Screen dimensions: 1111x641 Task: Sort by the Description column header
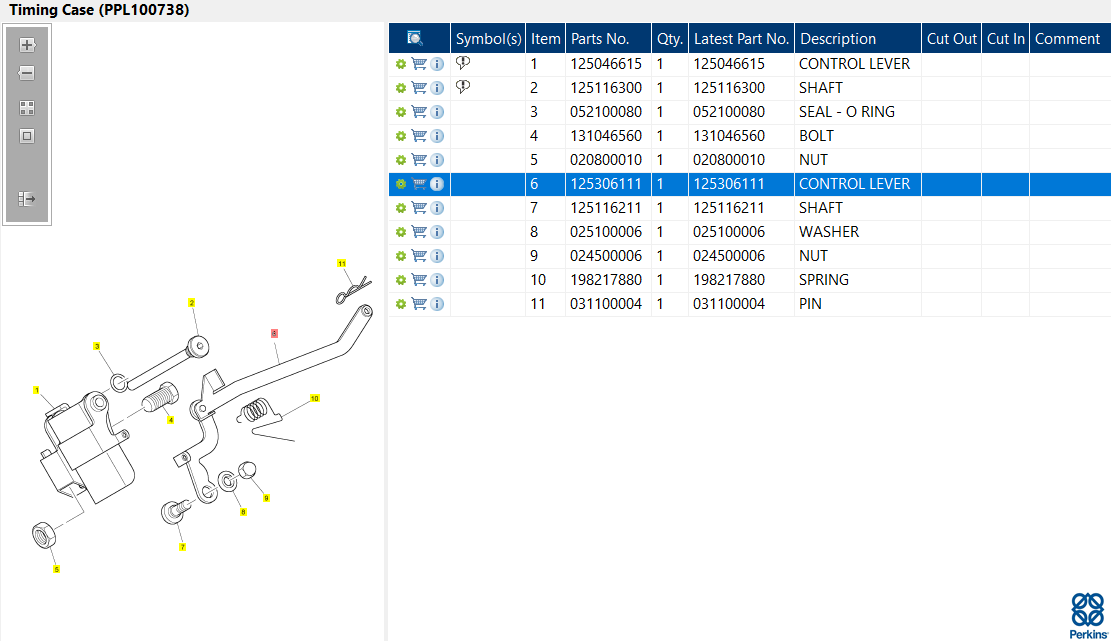click(x=858, y=38)
